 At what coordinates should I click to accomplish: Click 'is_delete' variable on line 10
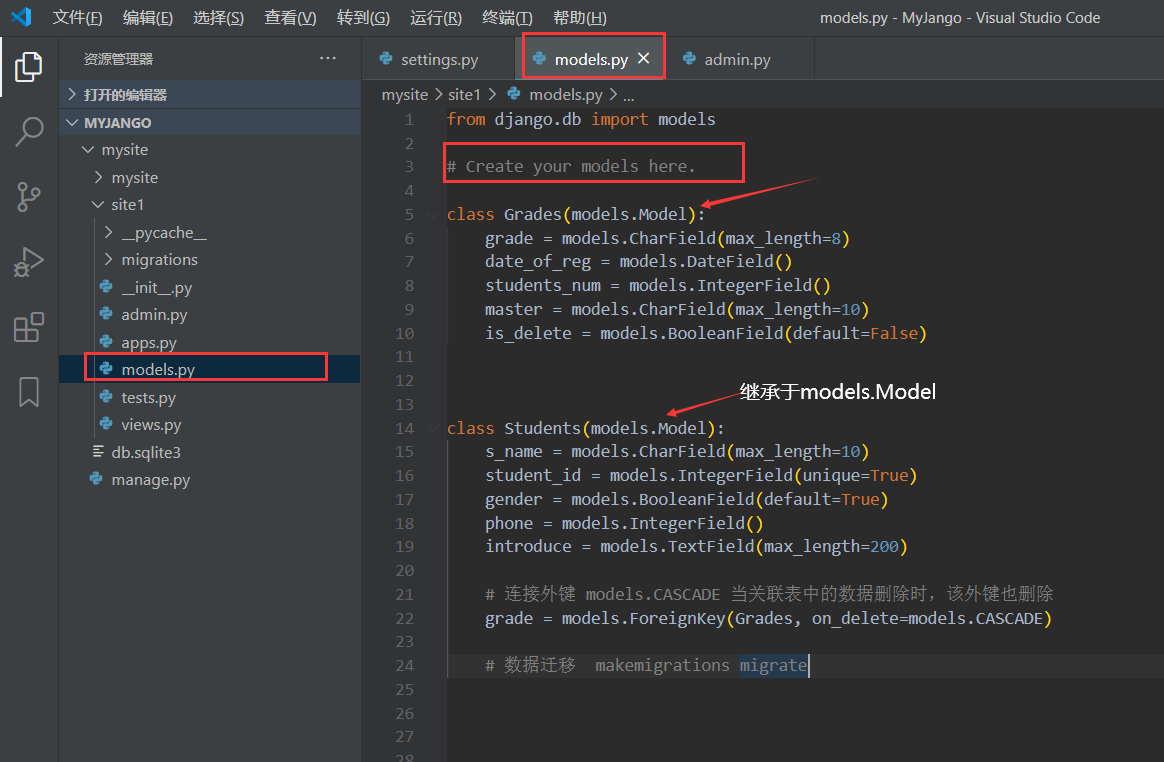(529, 333)
